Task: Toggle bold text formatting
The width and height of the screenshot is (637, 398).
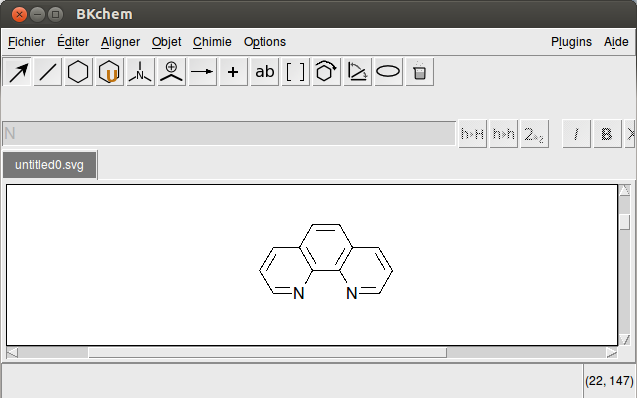Action: click(x=607, y=134)
